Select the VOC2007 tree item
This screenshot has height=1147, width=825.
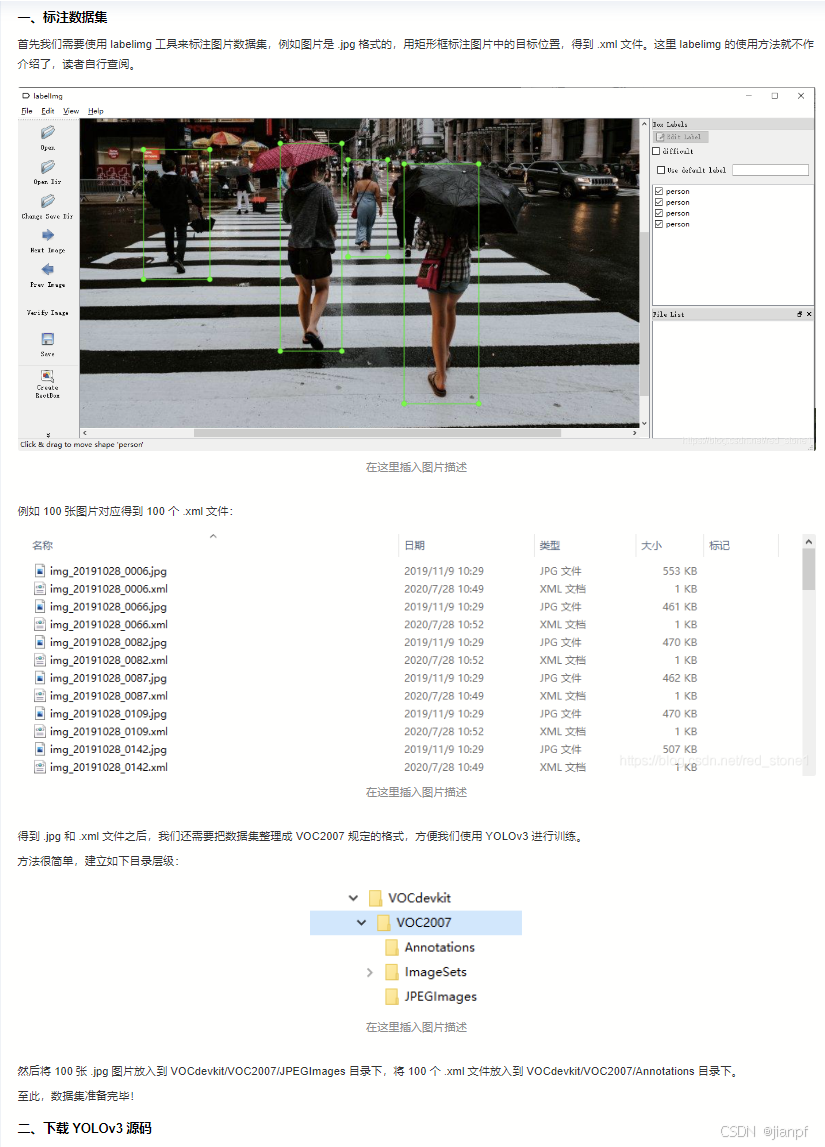(x=416, y=922)
